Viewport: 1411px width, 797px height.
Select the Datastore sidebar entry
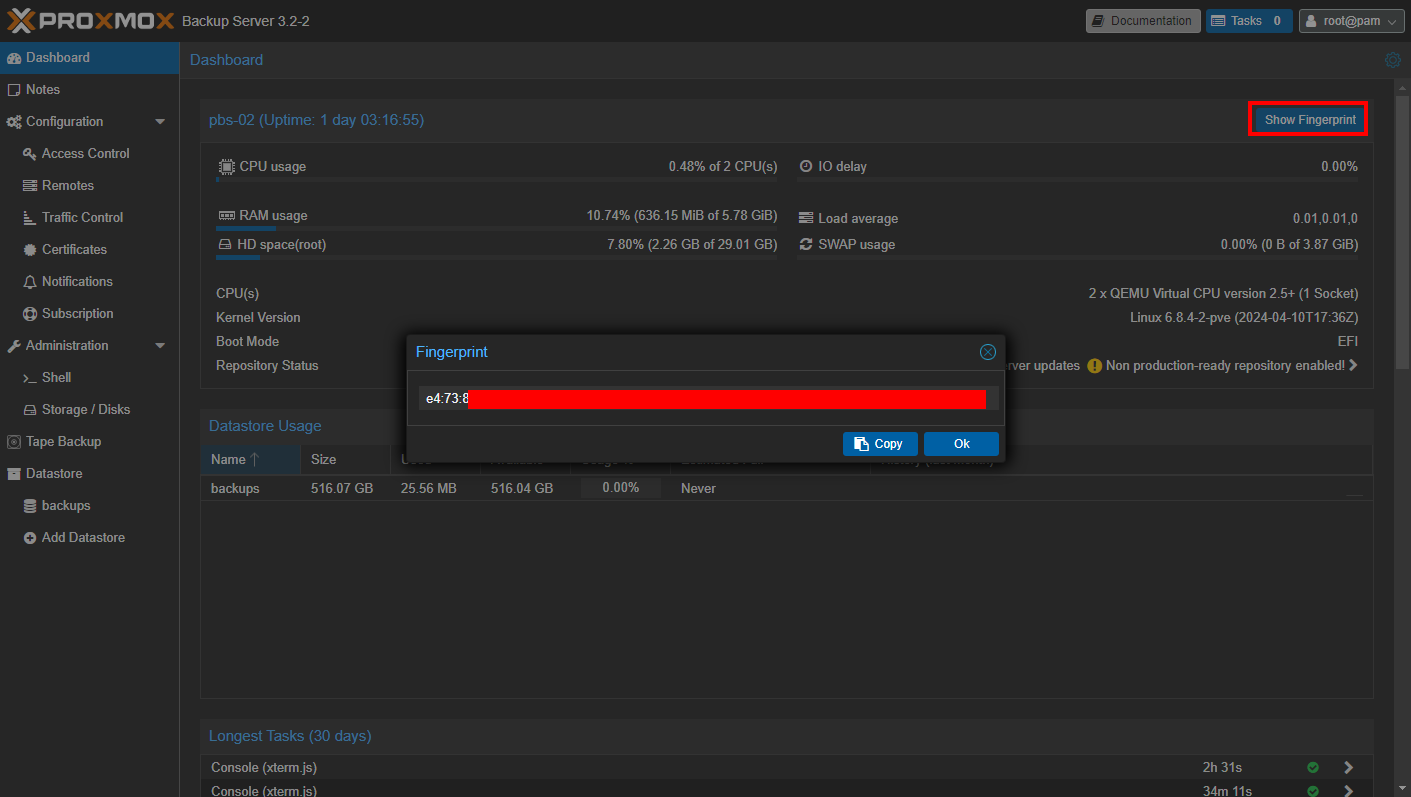point(89,474)
